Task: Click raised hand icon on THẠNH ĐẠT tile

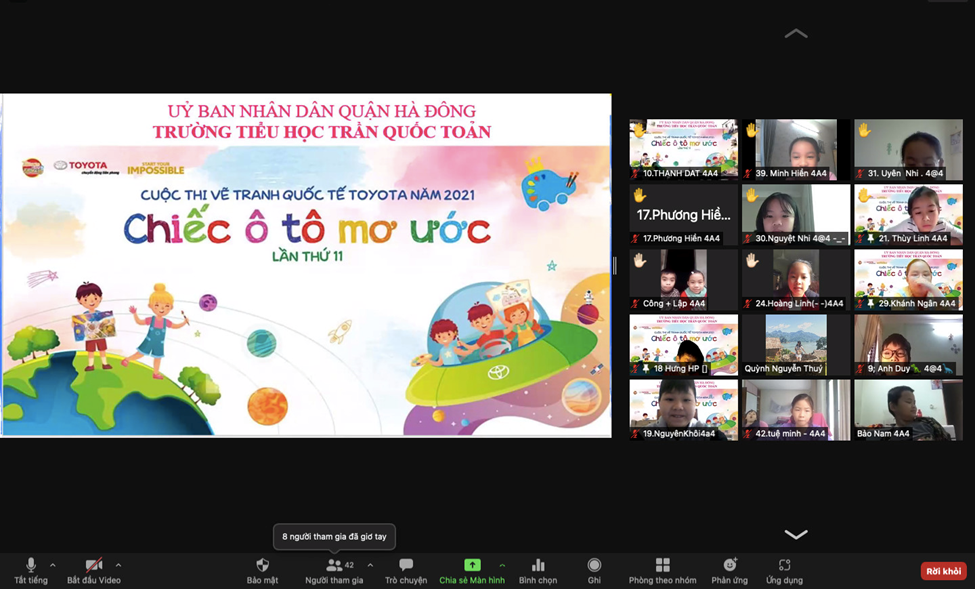Action: pos(640,131)
